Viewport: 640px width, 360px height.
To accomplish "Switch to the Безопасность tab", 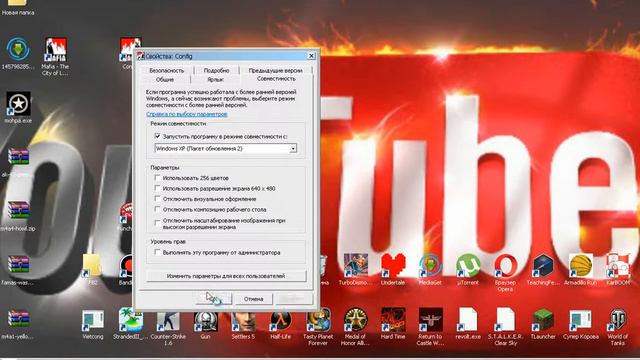I will [x=167, y=71].
